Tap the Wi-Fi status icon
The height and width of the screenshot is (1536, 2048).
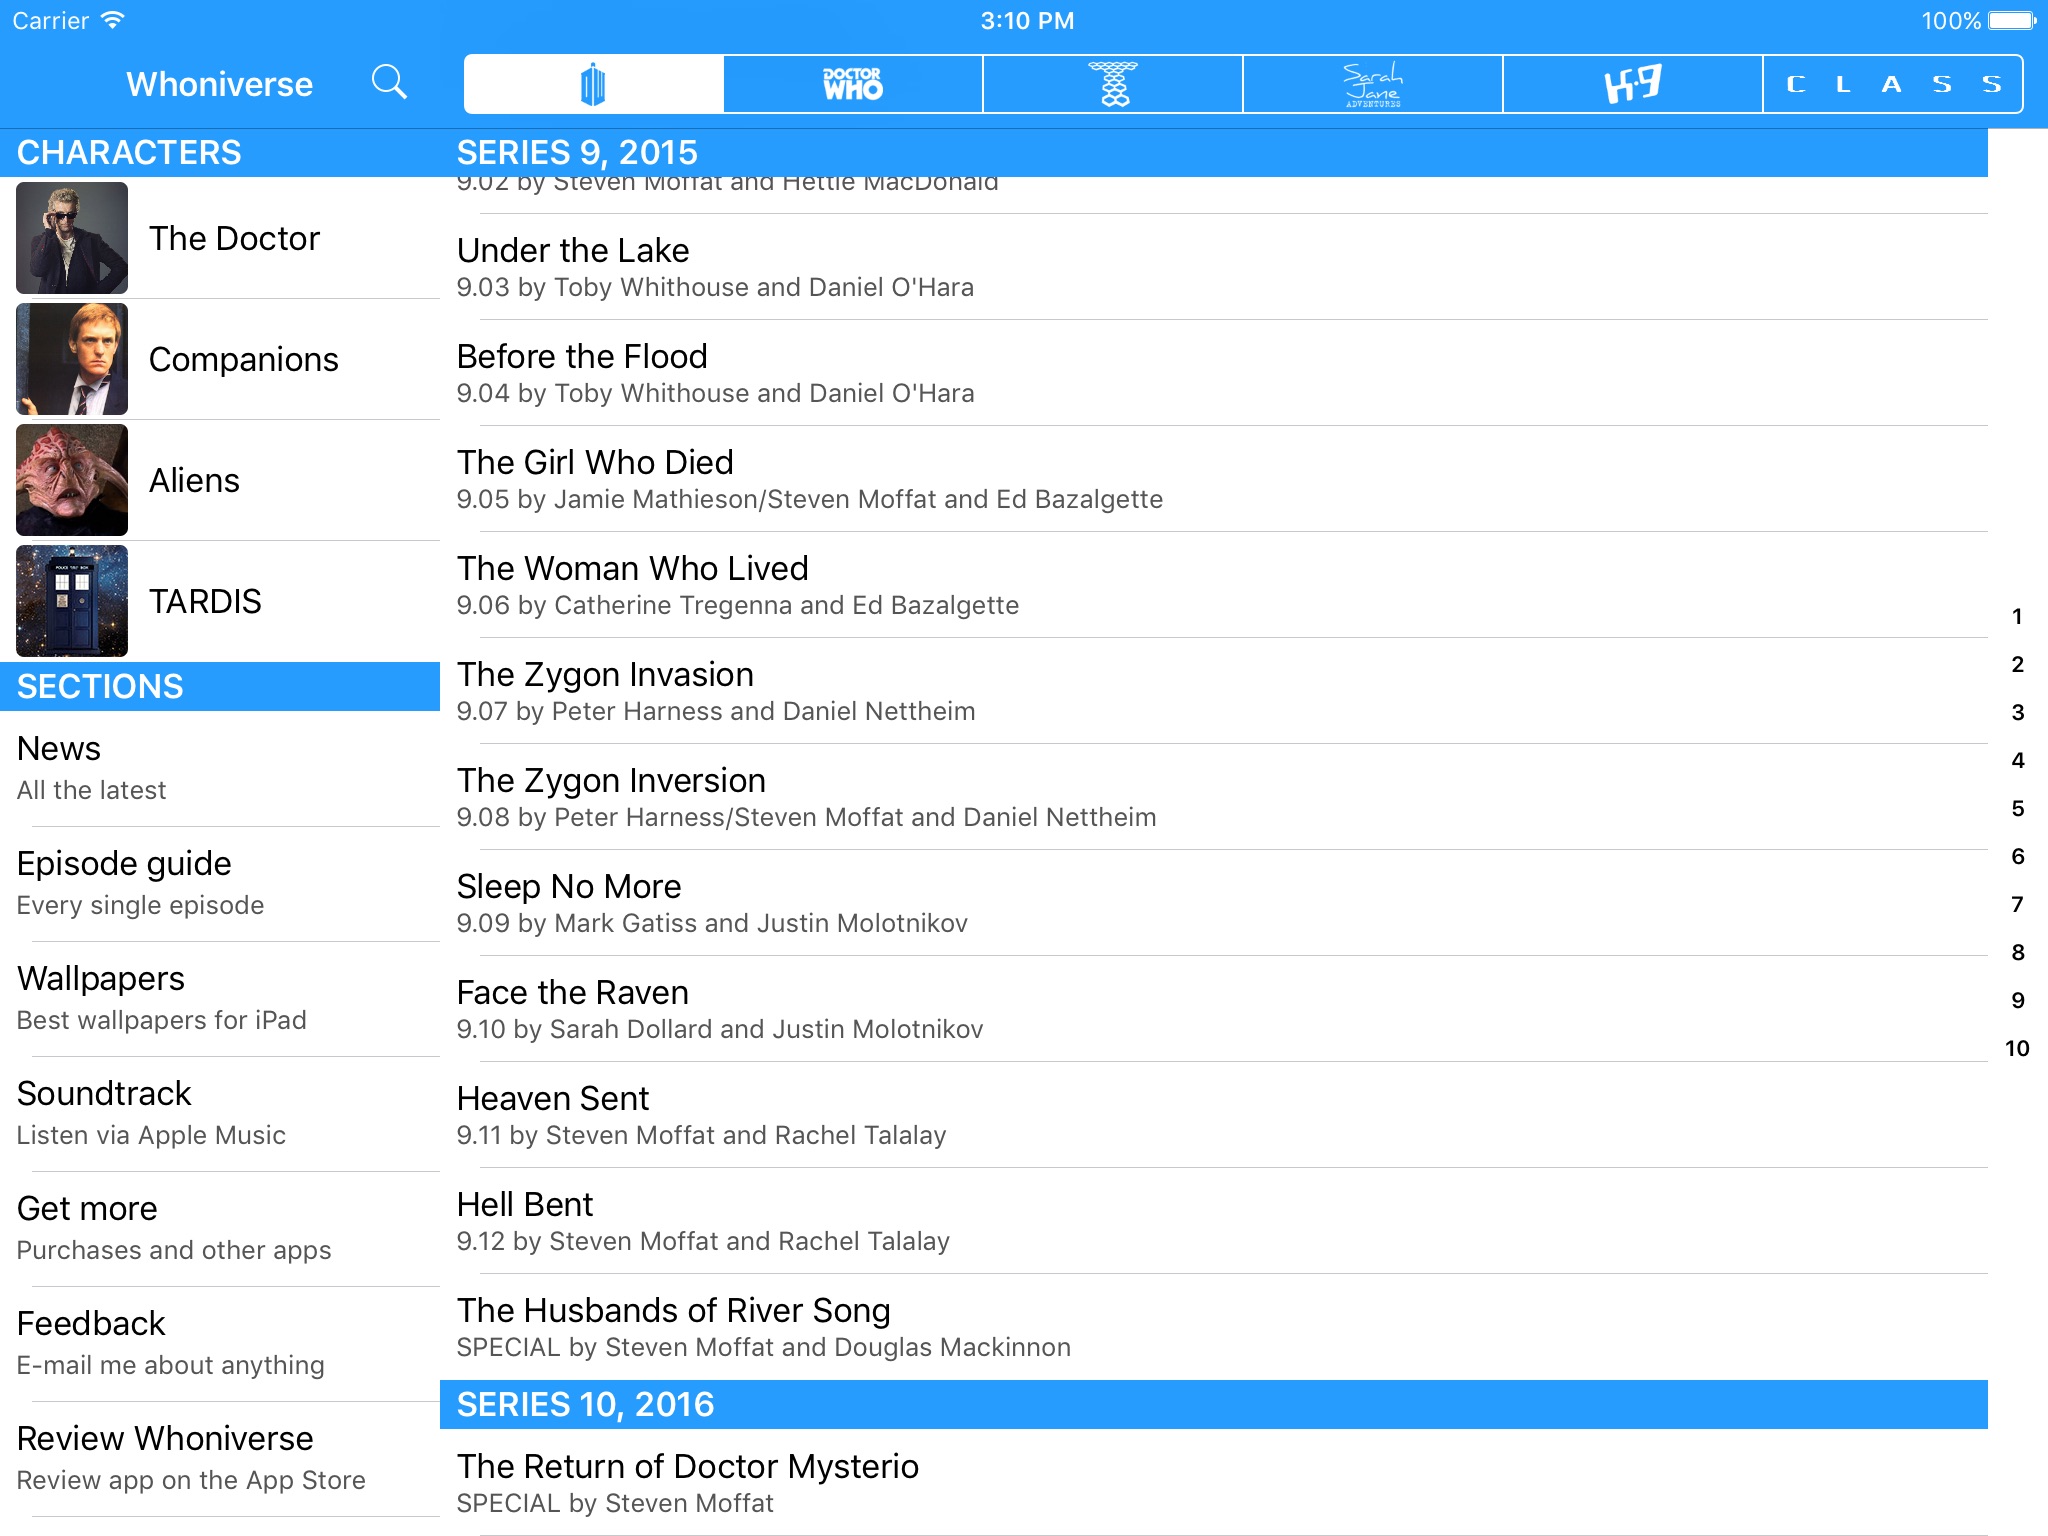[x=113, y=20]
